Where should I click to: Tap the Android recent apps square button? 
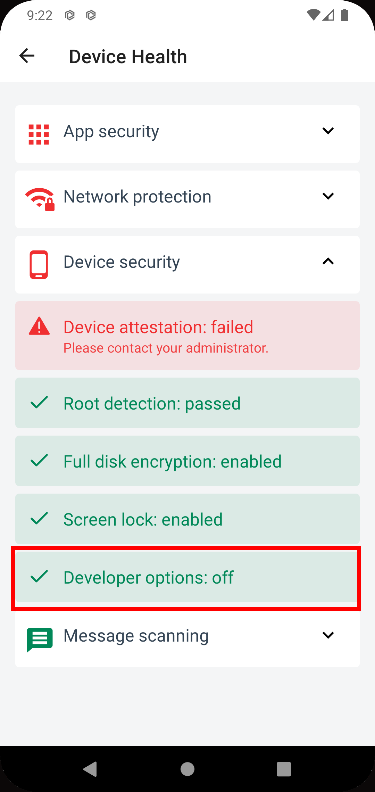click(x=284, y=769)
